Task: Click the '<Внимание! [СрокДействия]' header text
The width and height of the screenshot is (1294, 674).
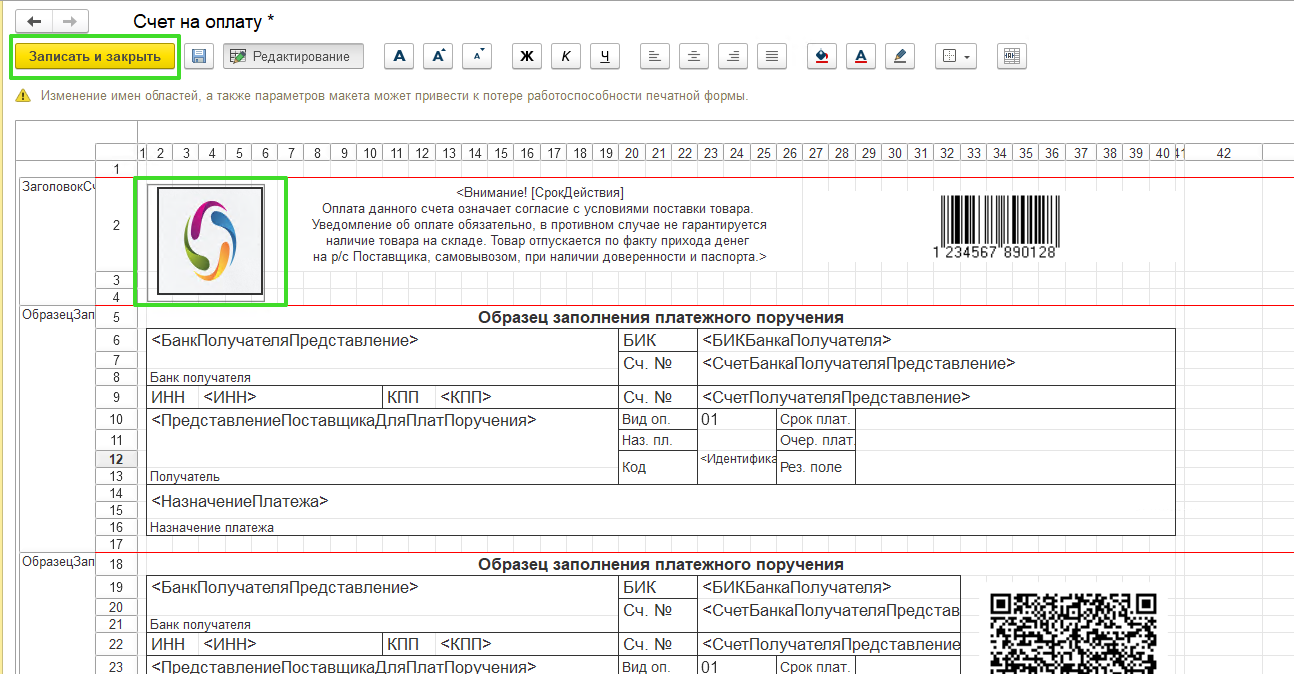Action: tap(540, 192)
